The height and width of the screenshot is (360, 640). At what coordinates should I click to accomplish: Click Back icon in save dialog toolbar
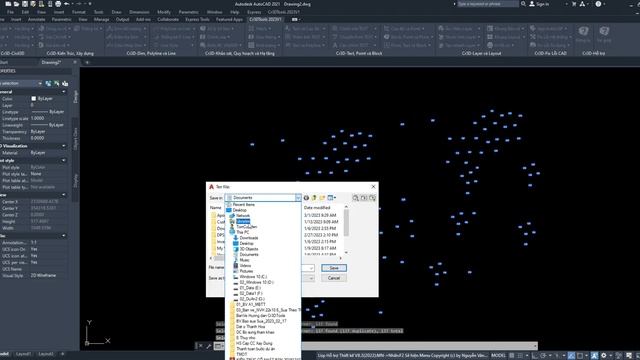[x=306, y=198]
